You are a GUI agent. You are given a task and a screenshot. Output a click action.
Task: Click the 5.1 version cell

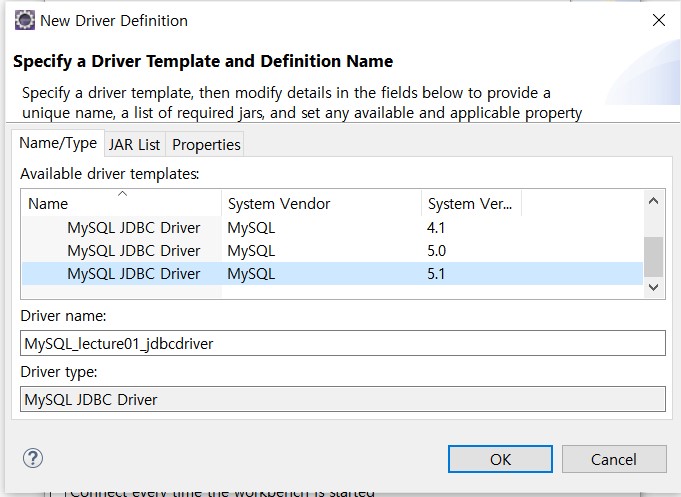pos(436,274)
